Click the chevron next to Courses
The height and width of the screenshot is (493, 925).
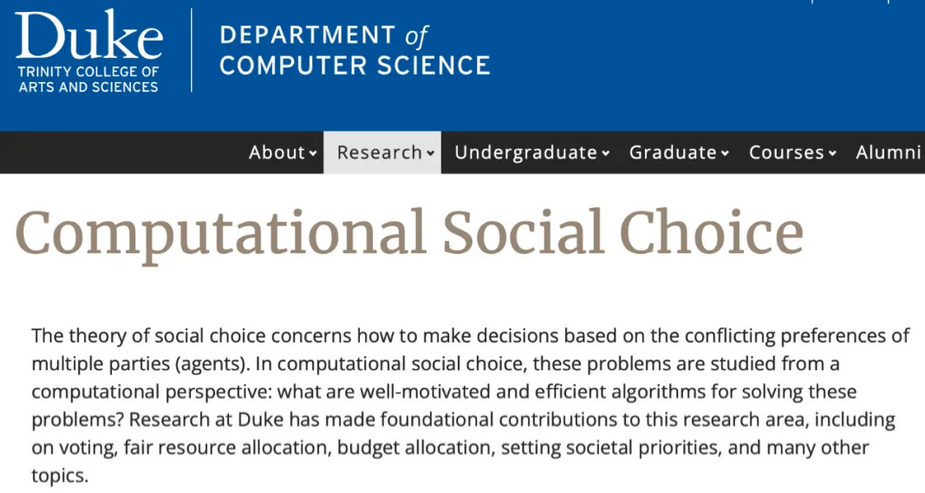tap(832, 153)
